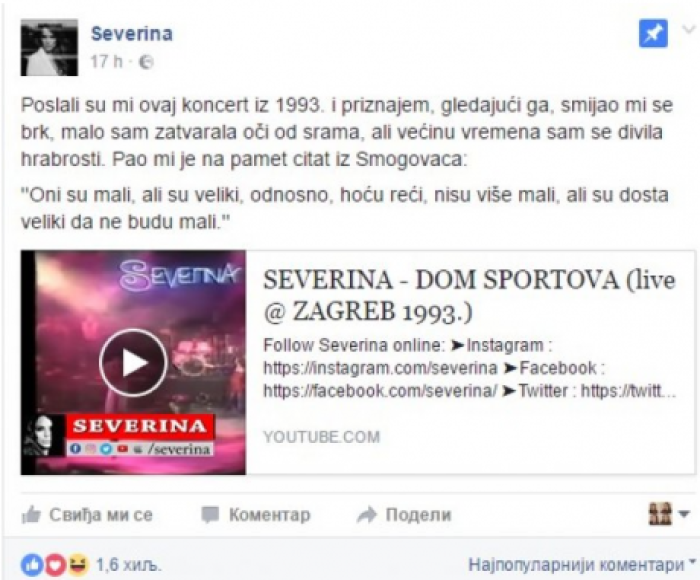Expand Најпопуларнији коментари sort dropdown
The width and height of the screenshot is (700, 580).
coord(582,565)
